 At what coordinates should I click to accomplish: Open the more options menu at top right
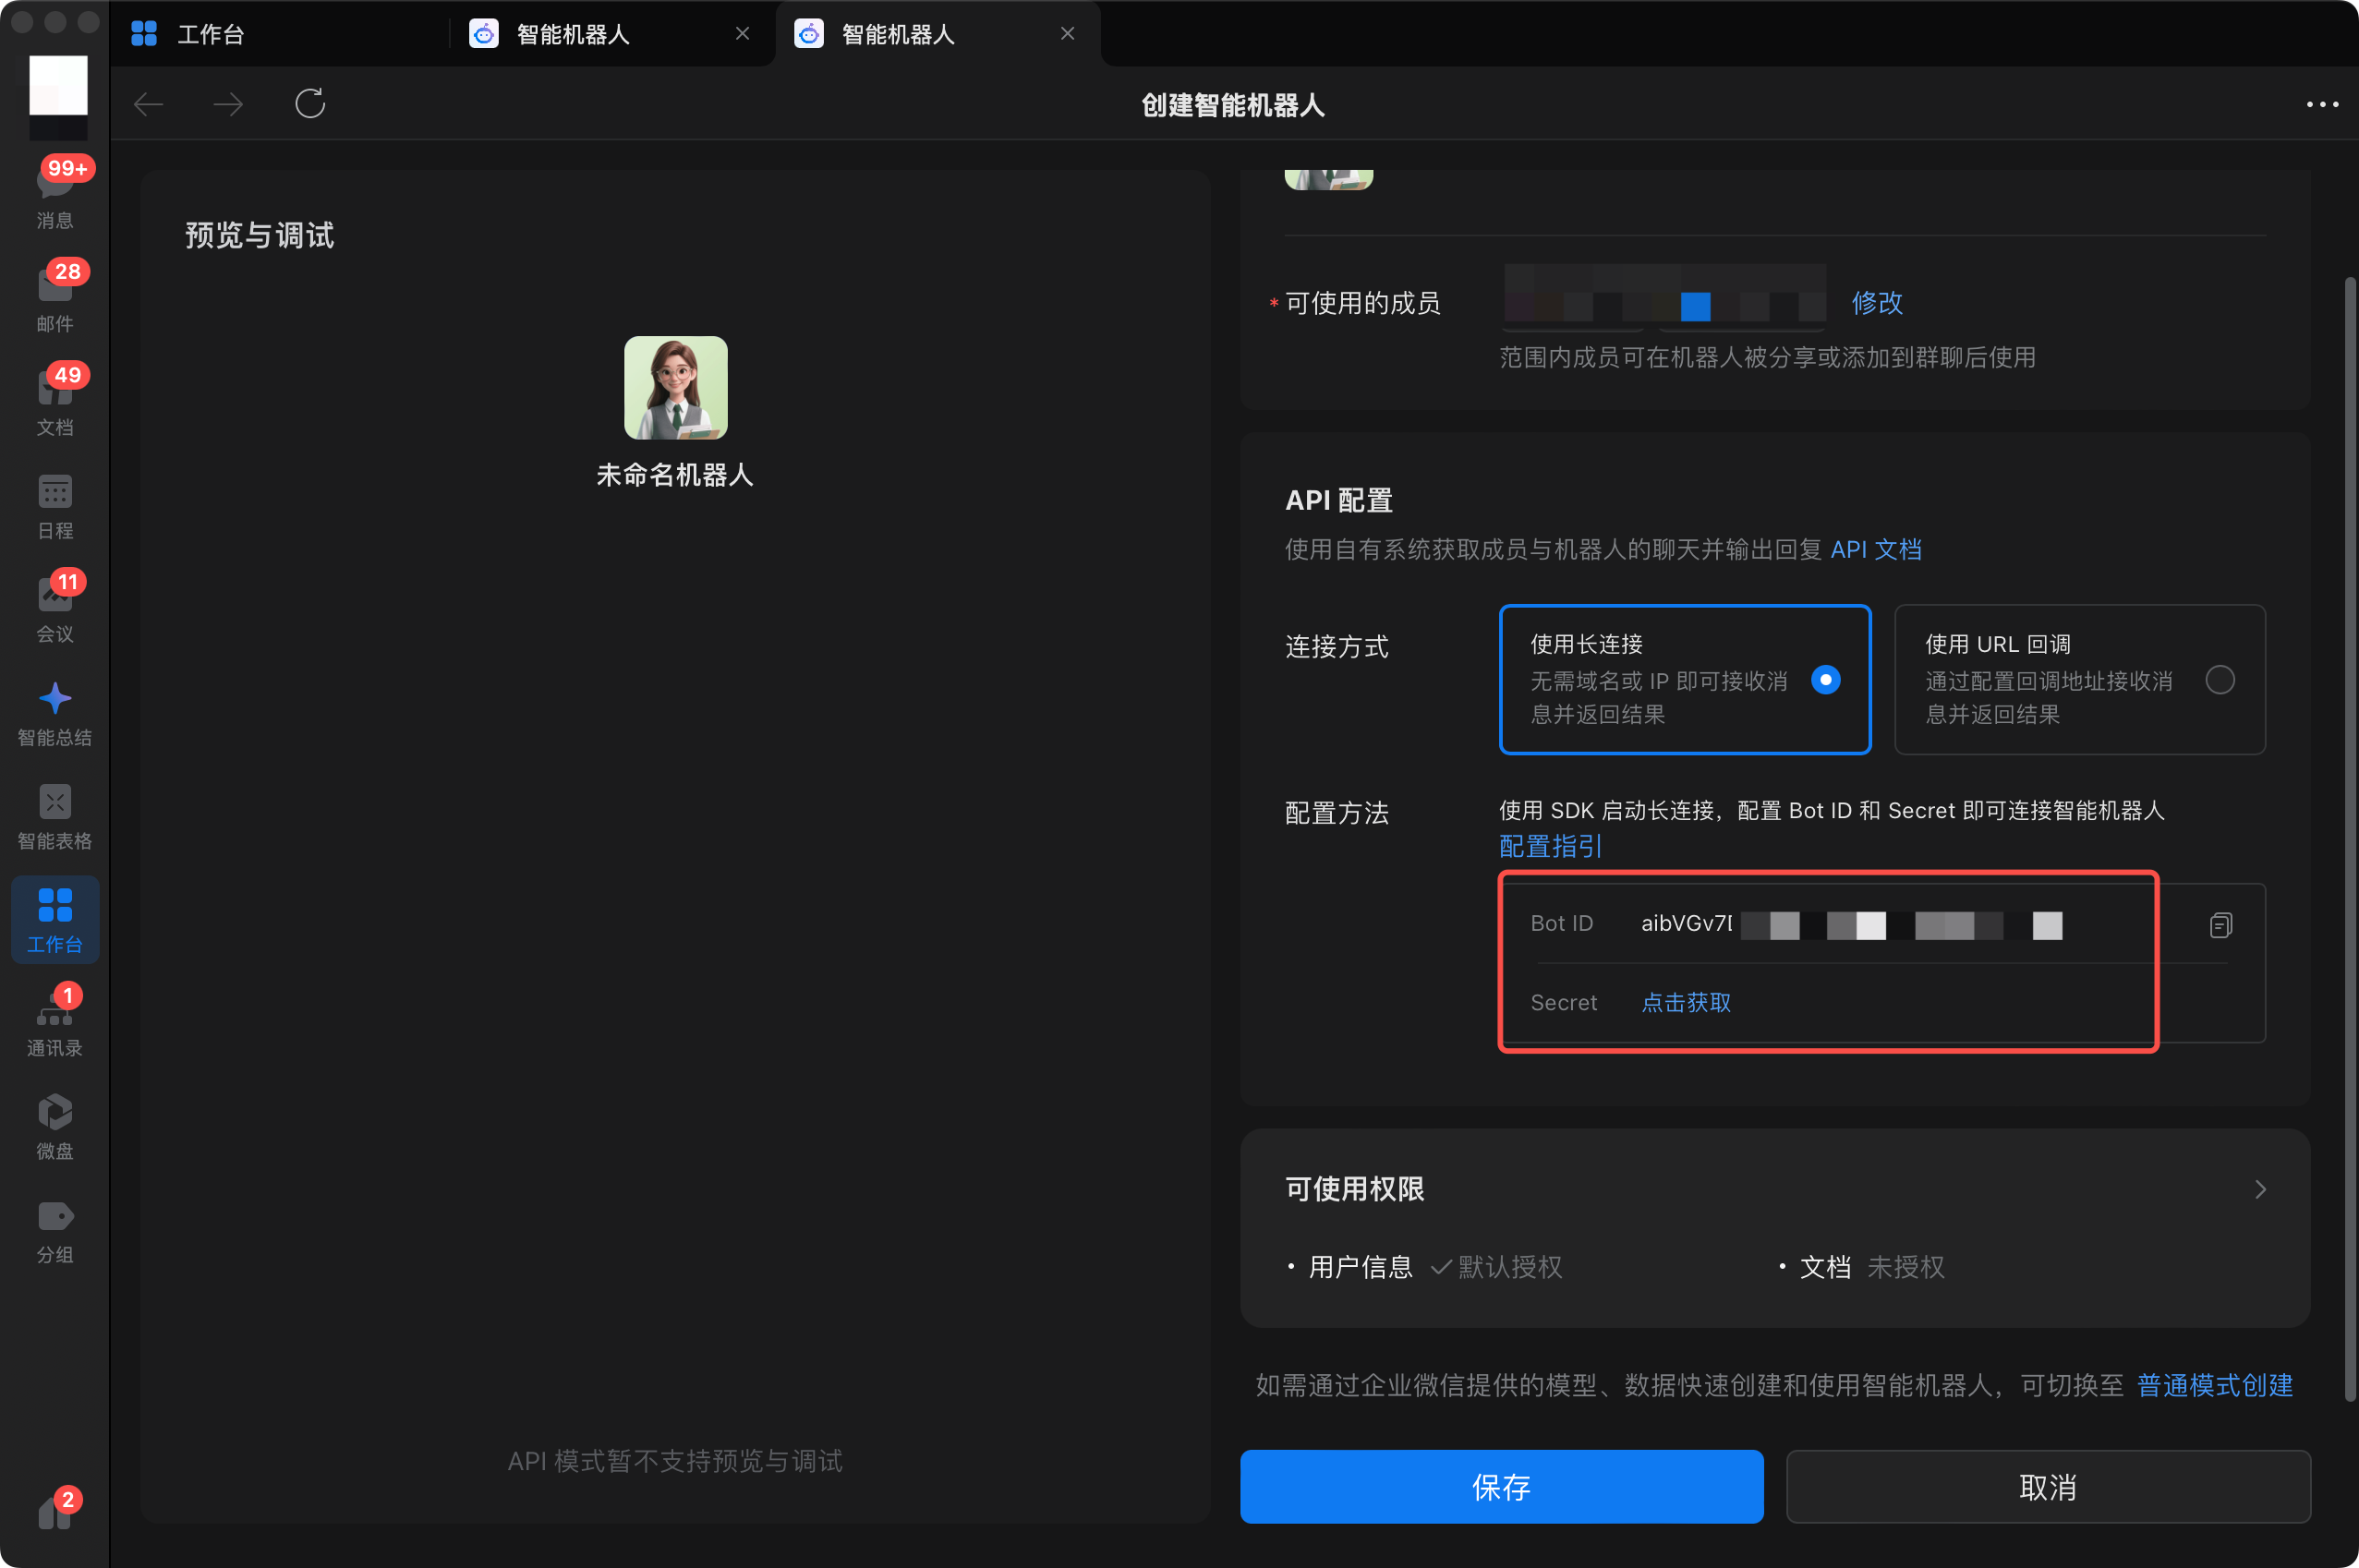tap(2321, 104)
